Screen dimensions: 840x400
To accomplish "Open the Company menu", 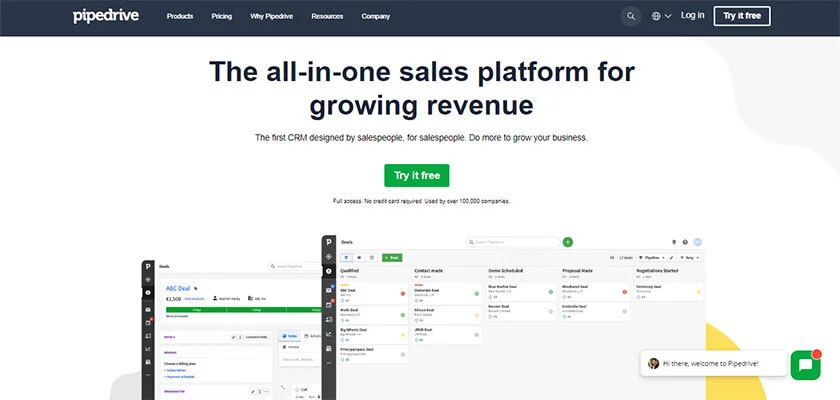I will (376, 16).
